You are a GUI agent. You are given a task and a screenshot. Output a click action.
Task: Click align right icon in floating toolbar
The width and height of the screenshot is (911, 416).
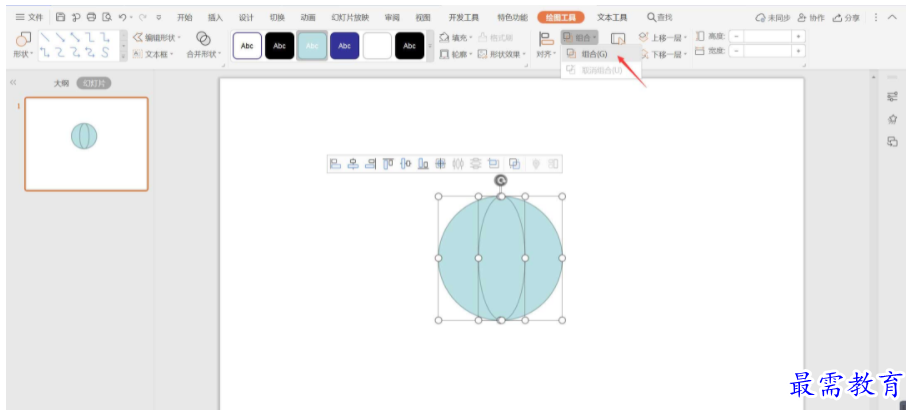click(370, 164)
